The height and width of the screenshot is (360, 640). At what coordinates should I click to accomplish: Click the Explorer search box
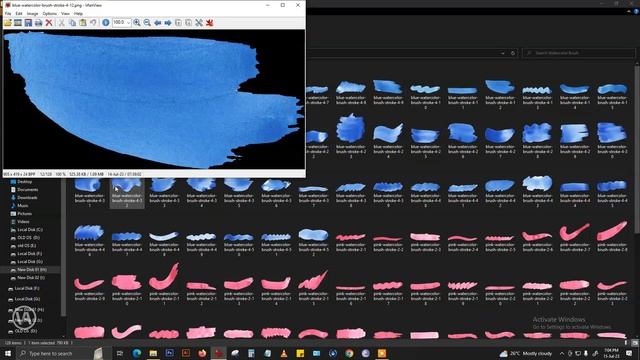(579, 53)
